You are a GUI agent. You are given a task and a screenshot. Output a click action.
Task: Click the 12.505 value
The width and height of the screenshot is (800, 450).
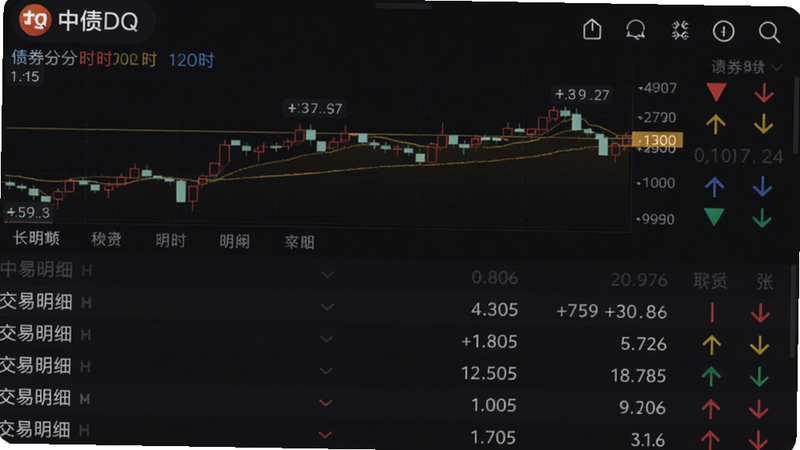point(489,373)
